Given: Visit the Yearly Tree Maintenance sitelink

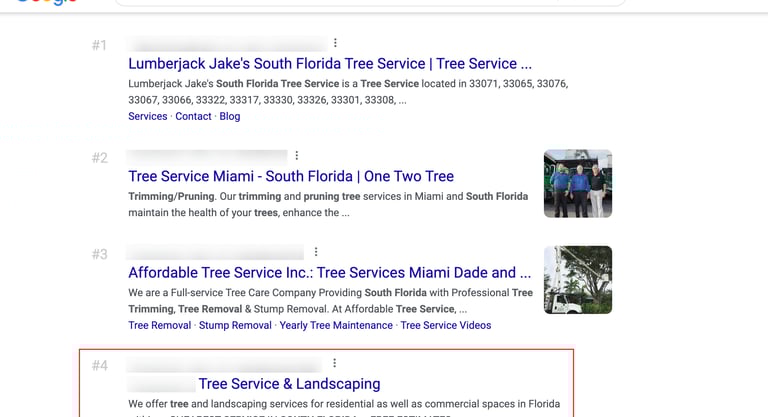Looking at the screenshot, I should coord(336,325).
